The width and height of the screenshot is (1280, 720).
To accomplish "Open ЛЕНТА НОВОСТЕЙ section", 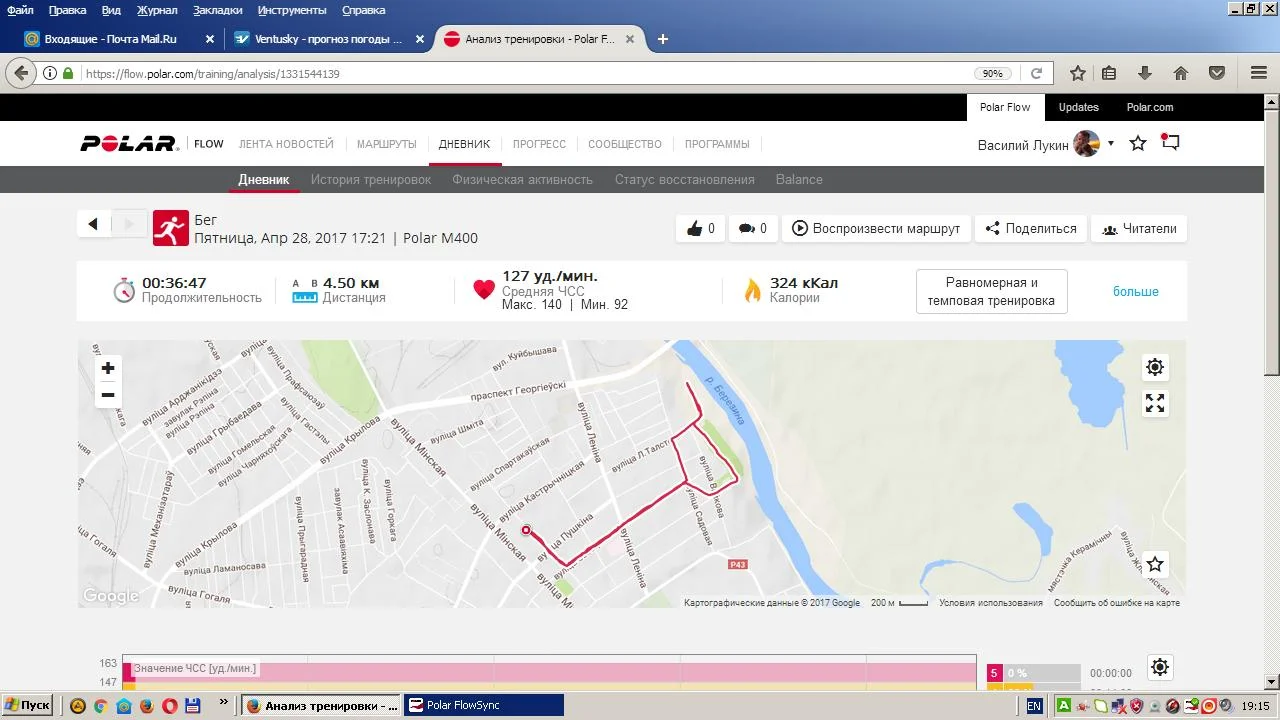I will click(286, 144).
